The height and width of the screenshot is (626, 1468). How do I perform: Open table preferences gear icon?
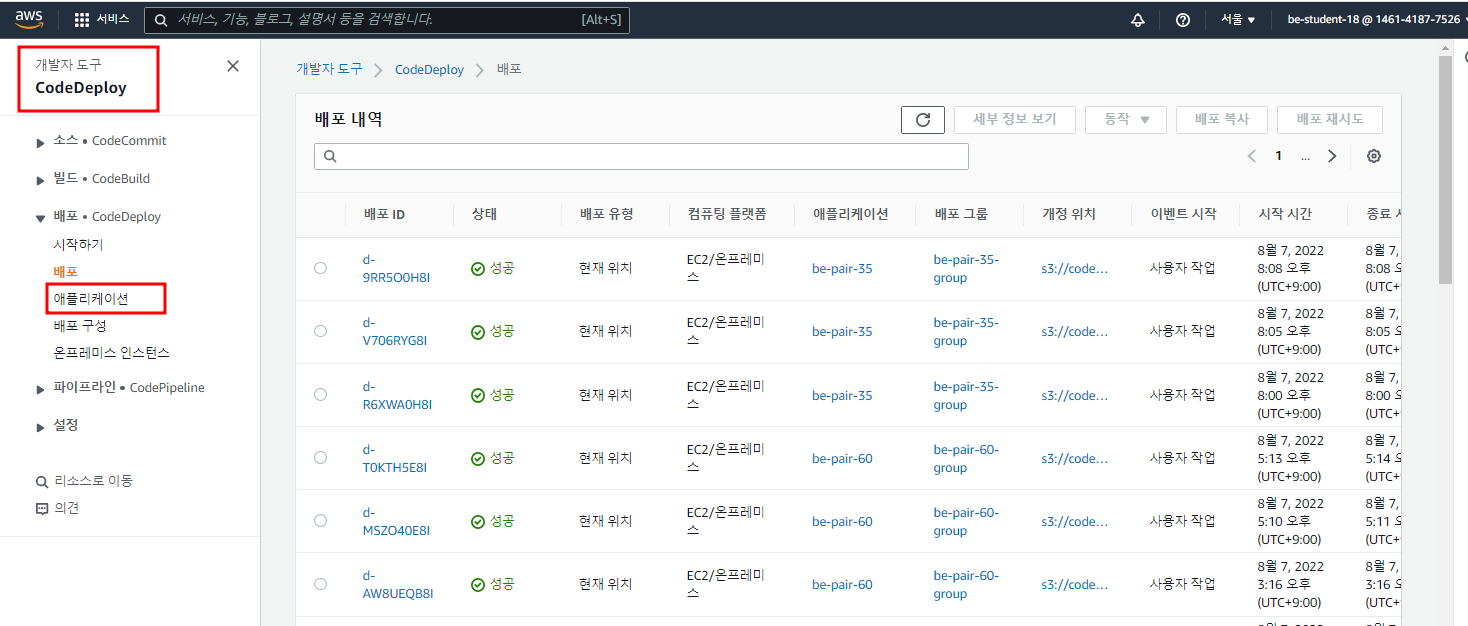1374,156
